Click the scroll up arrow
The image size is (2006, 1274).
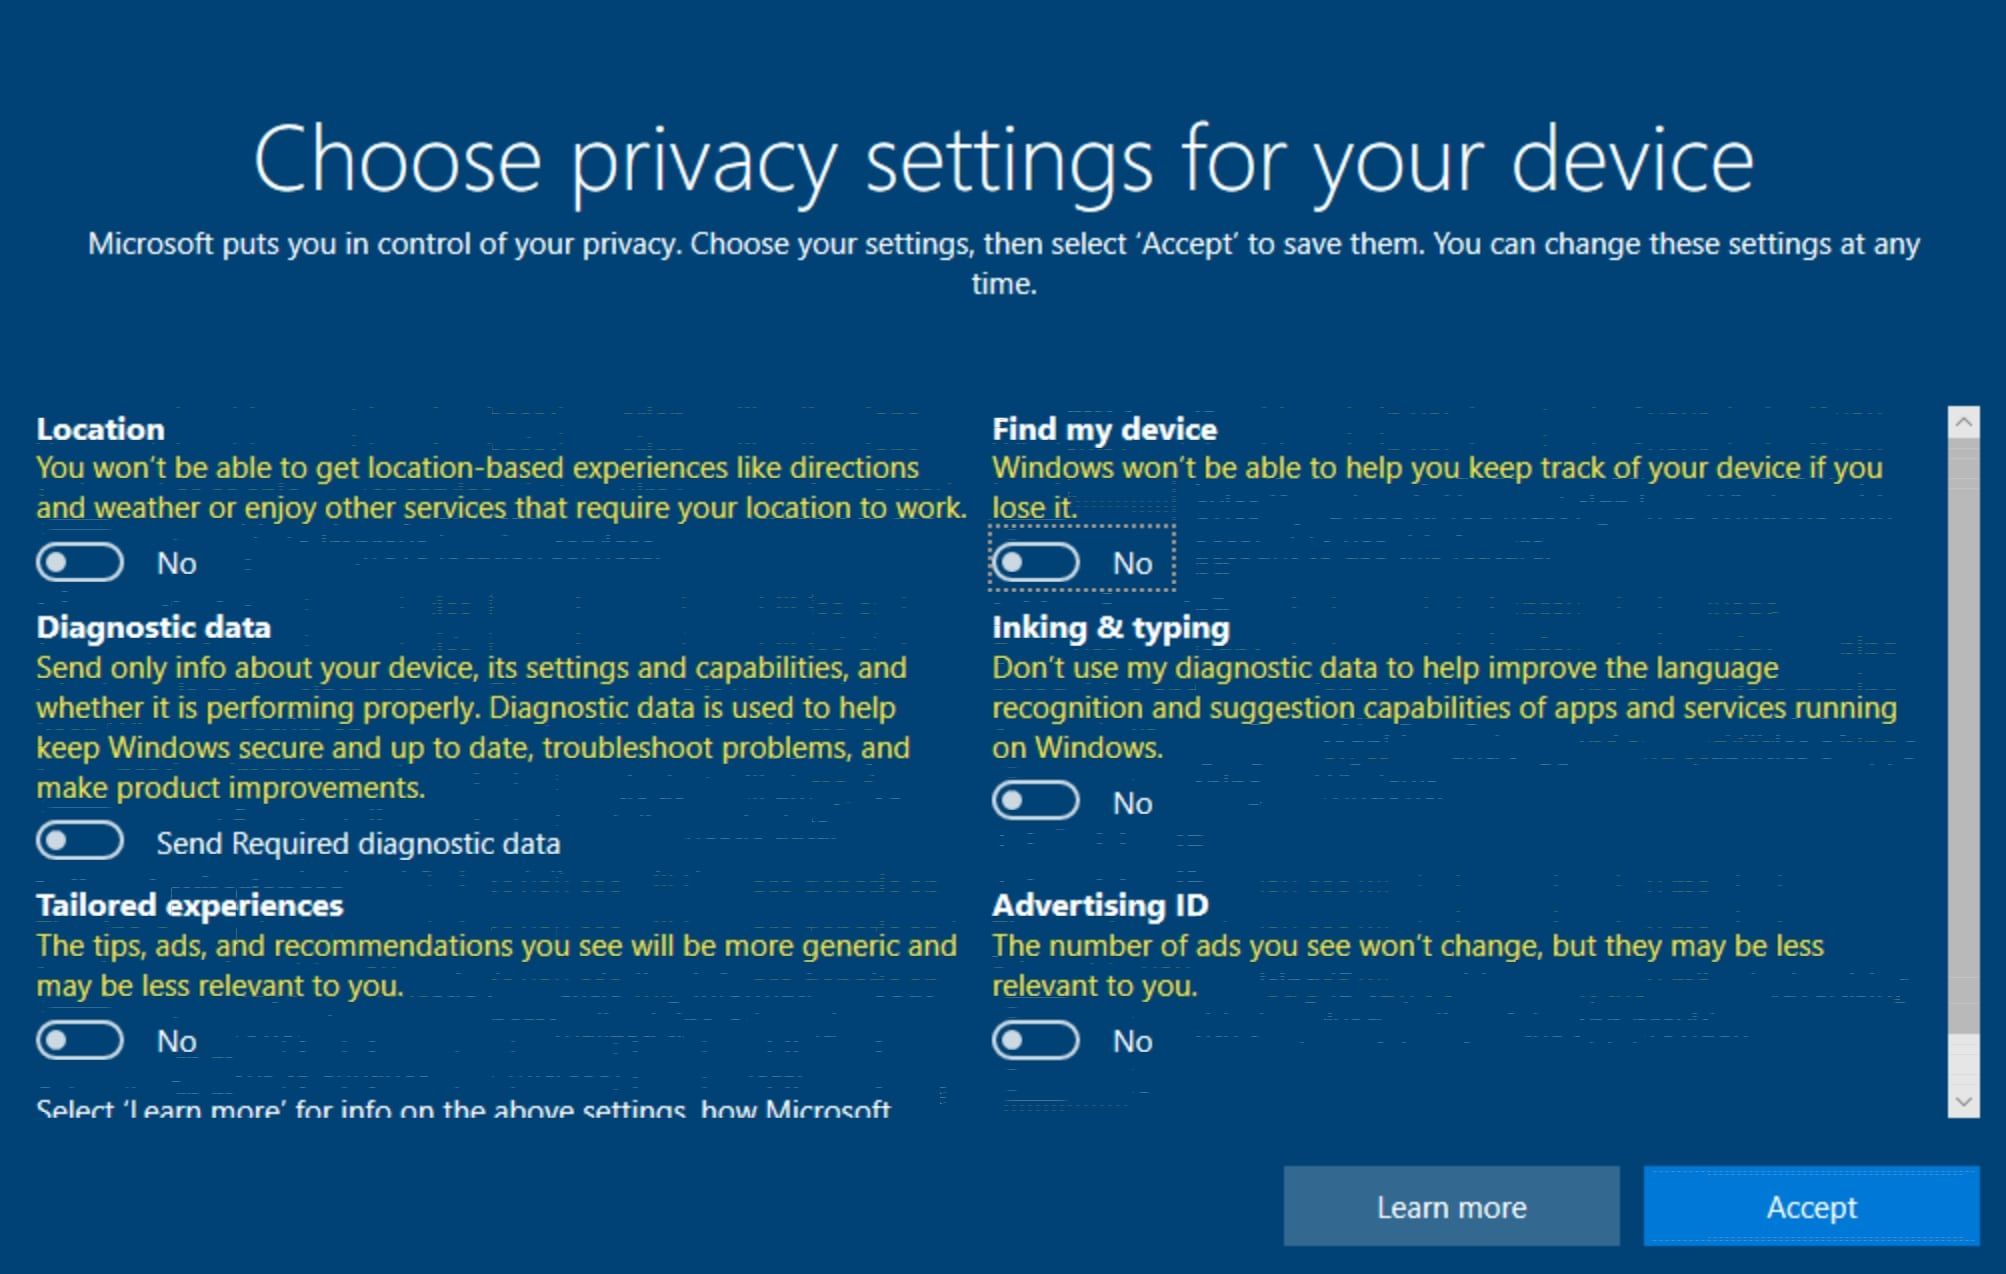[1963, 423]
